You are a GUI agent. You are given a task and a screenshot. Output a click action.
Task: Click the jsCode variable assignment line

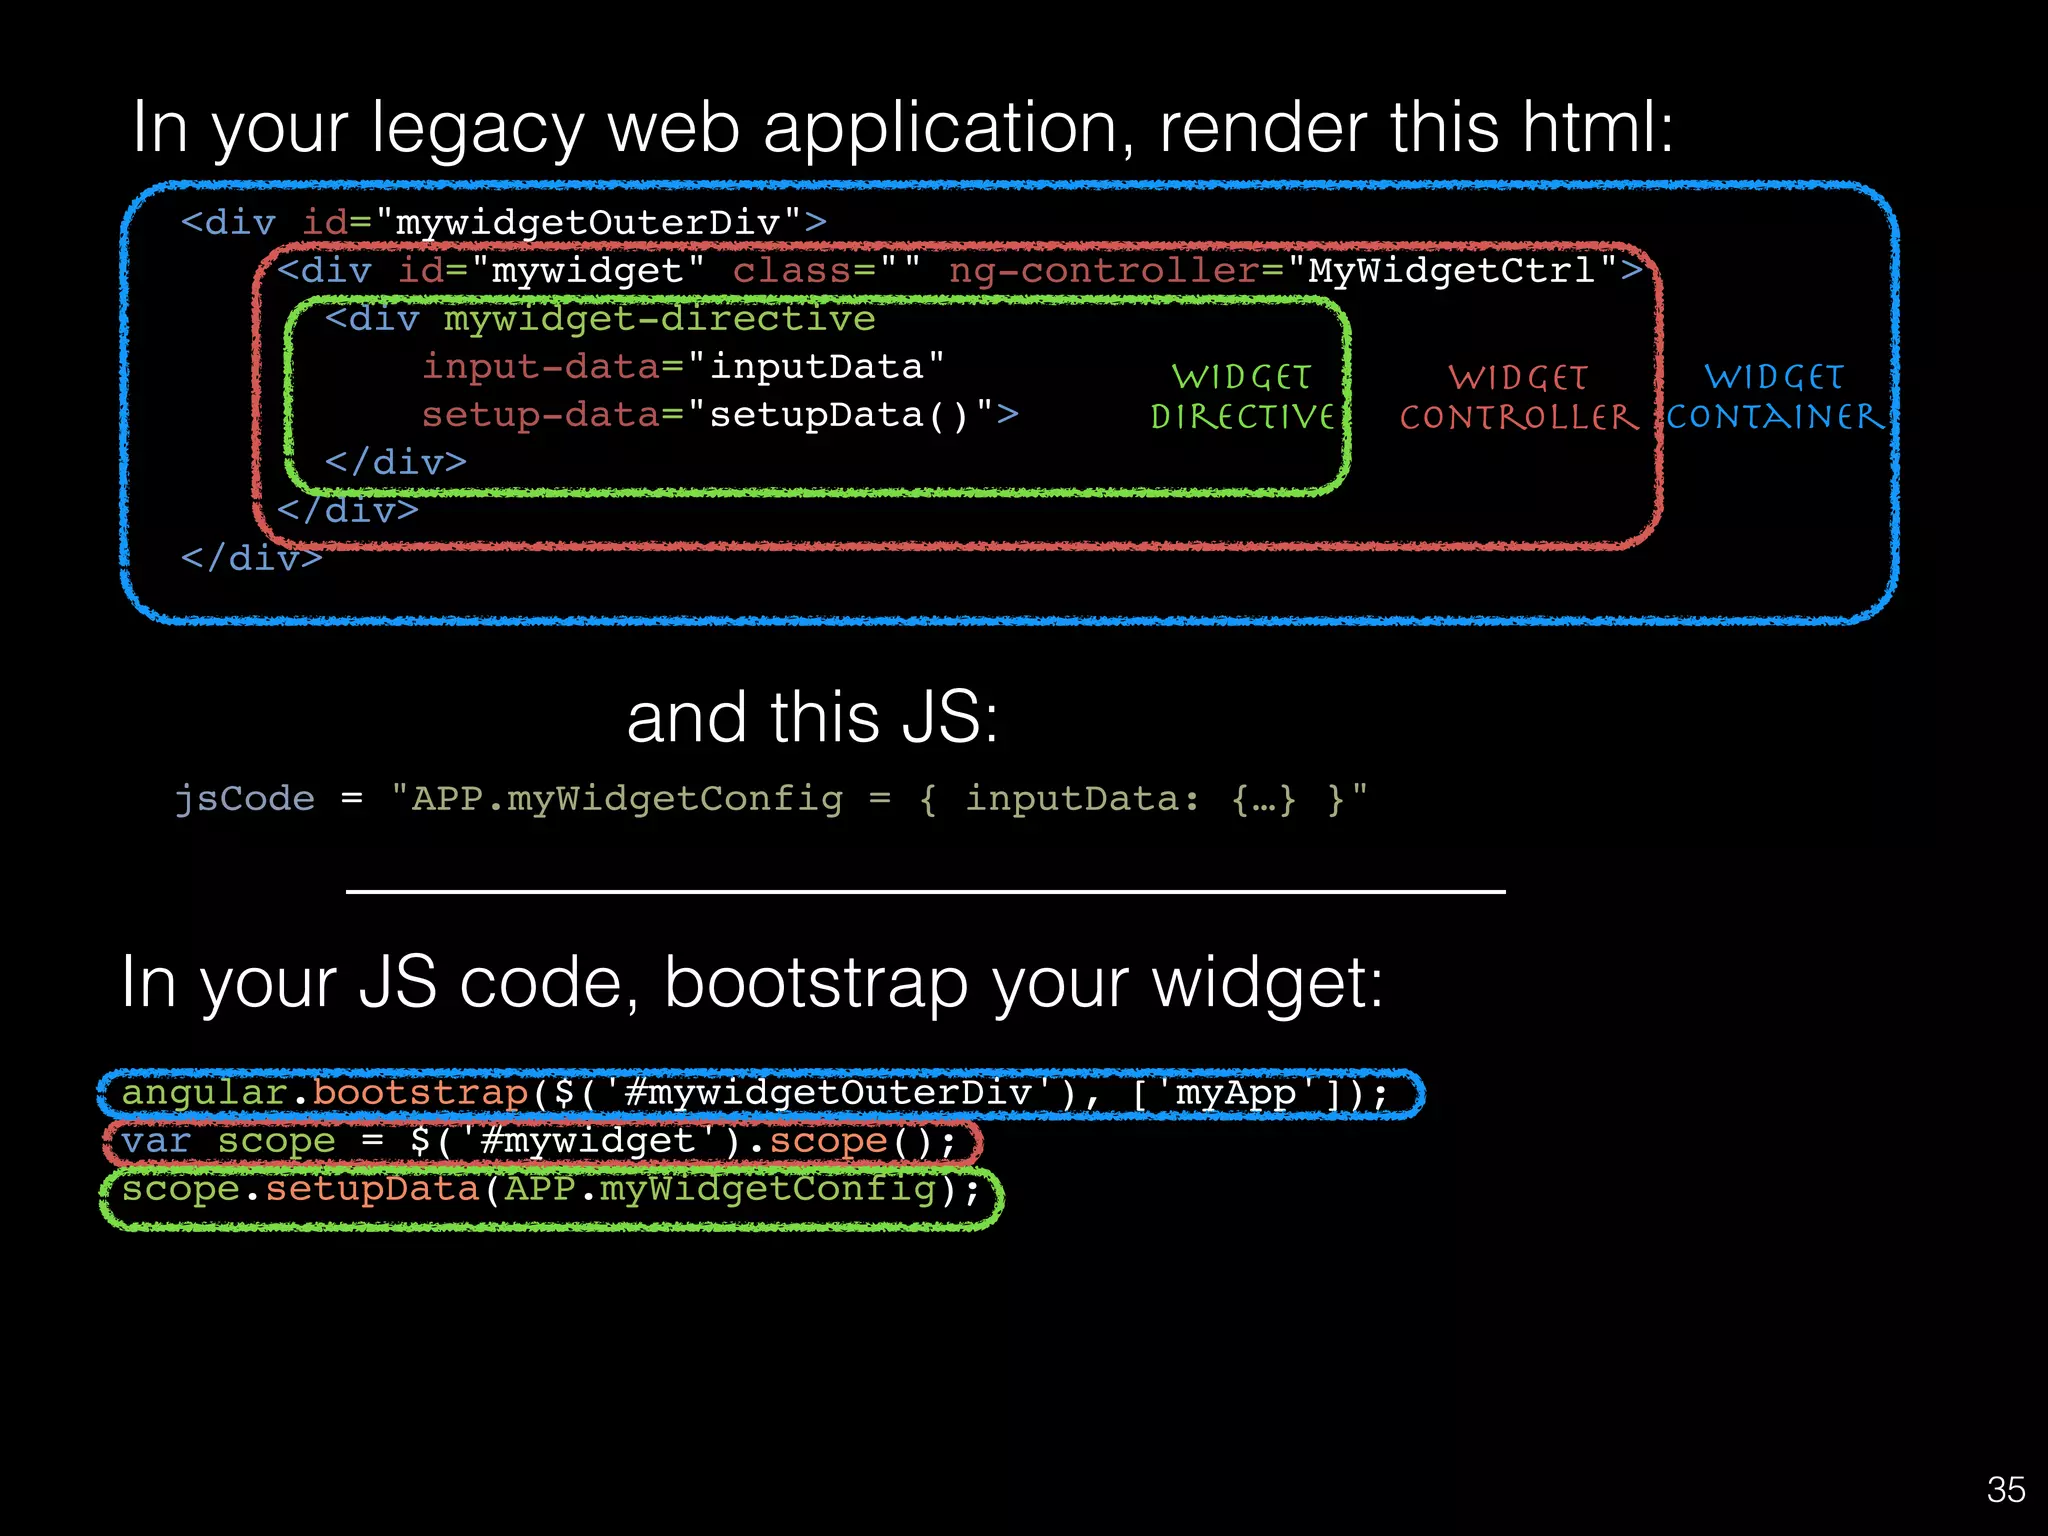point(770,799)
